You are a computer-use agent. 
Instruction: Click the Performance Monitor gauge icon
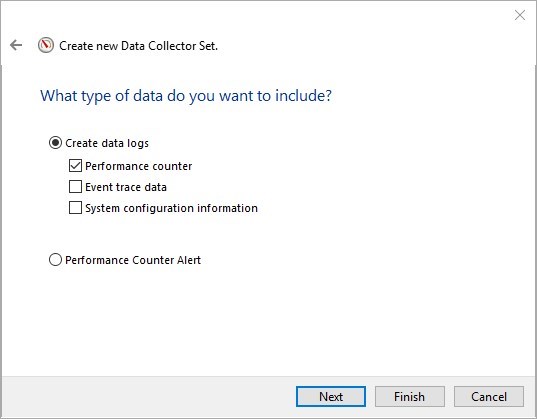coord(46,45)
